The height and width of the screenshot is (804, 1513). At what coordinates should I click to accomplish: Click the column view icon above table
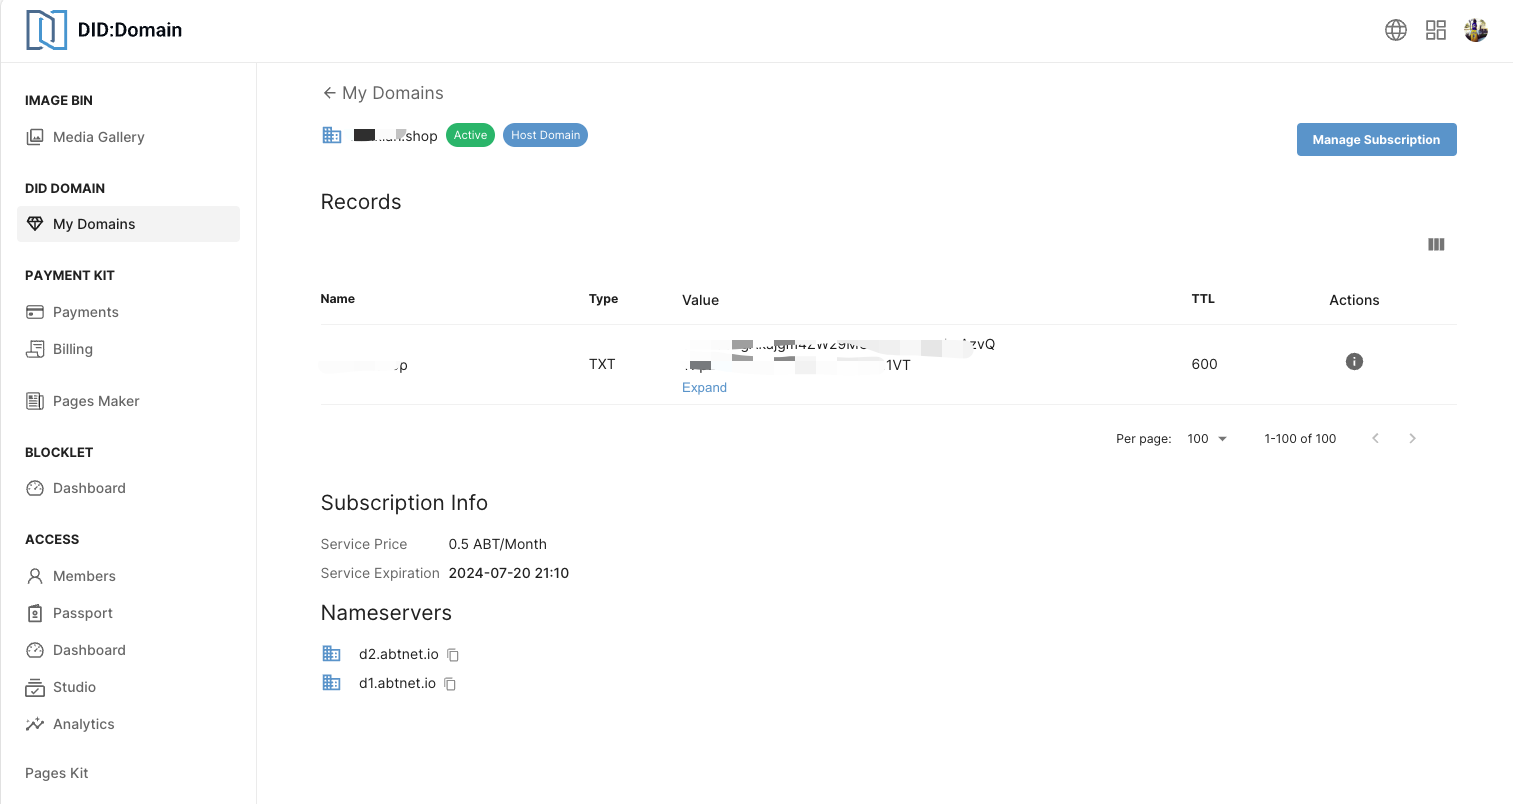coord(1436,244)
